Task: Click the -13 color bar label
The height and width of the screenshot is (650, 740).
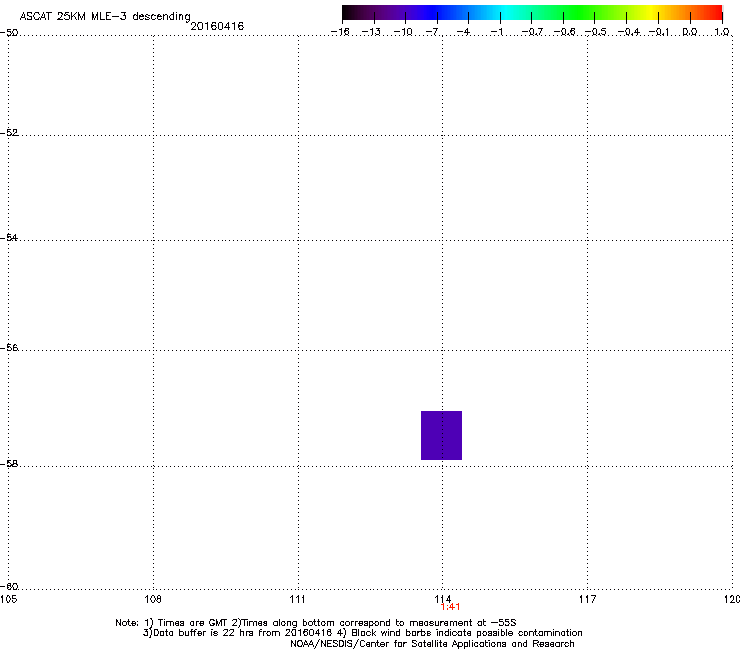Action: click(371, 32)
